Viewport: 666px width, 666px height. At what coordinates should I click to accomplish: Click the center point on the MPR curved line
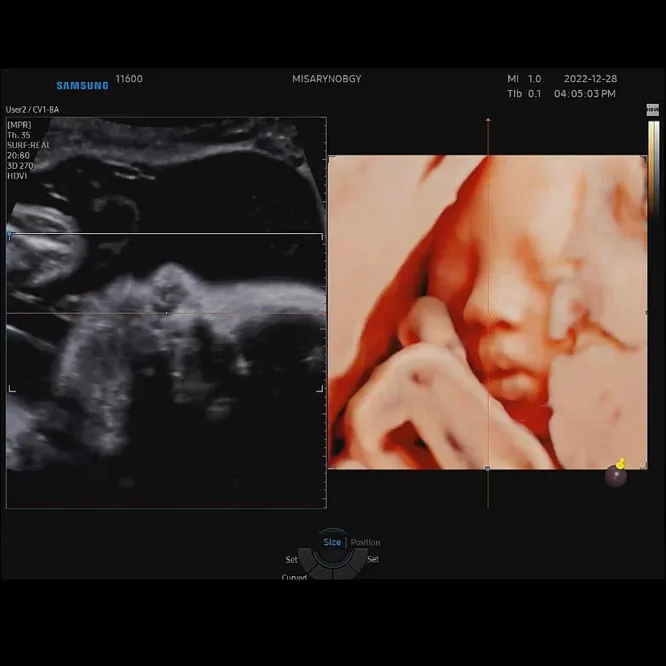pyautogui.click(x=166, y=313)
